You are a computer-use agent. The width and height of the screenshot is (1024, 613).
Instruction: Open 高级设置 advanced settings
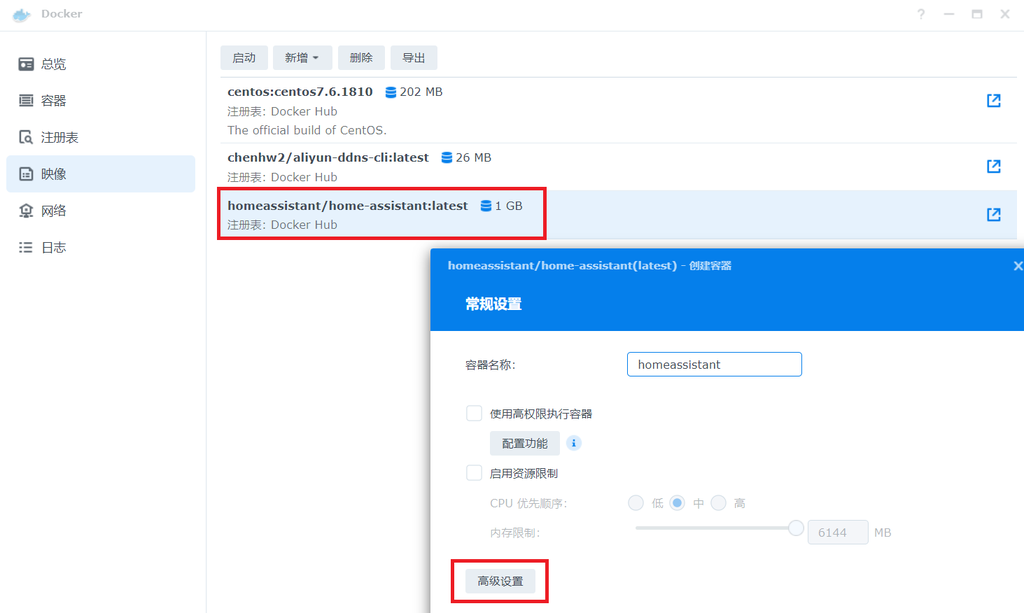click(x=499, y=580)
